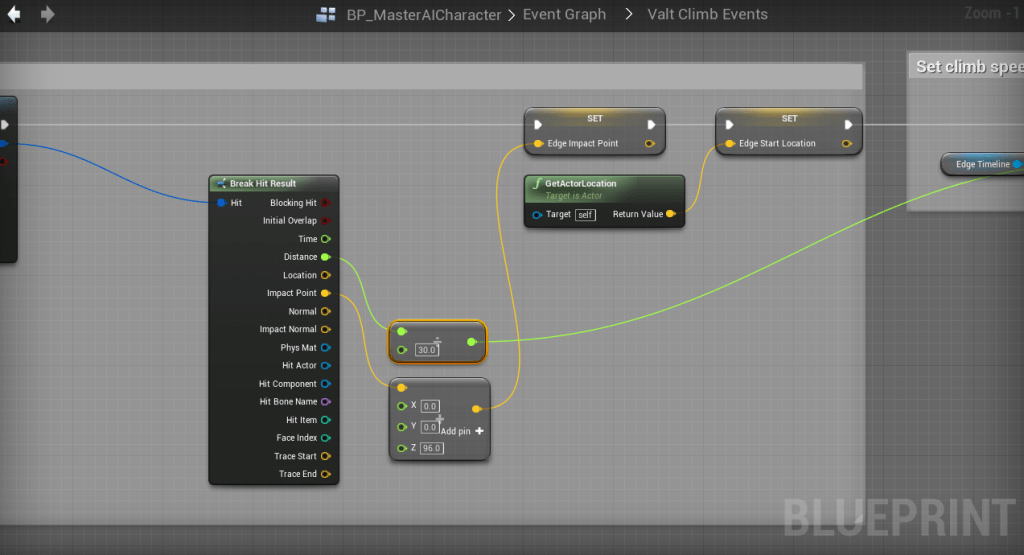Click the Z value field showing 96.0
Screen dimensions: 1024x555
pos(431,448)
